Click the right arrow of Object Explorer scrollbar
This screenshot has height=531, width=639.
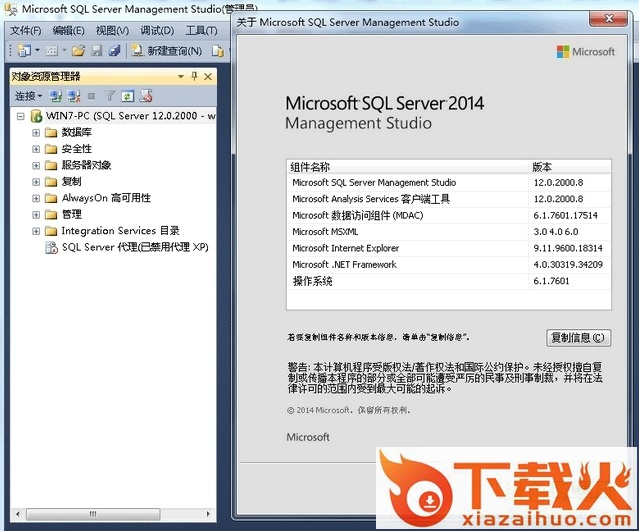[208, 514]
